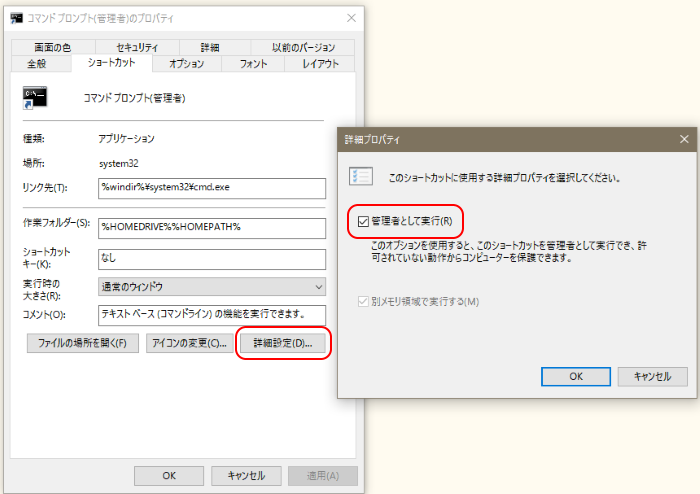Toggle the 管理者として実行(R) checkbox
700x494 pixels.
pyautogui.click(x=363, y=221)
